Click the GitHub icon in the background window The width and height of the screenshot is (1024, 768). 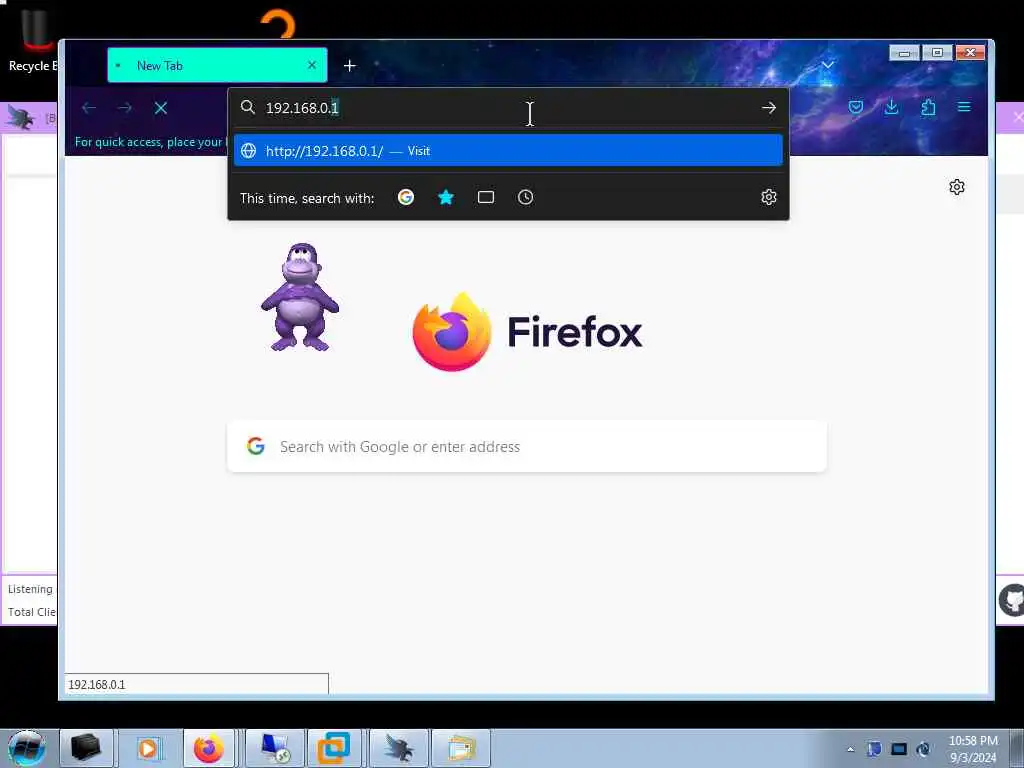tap(1012, 600)
